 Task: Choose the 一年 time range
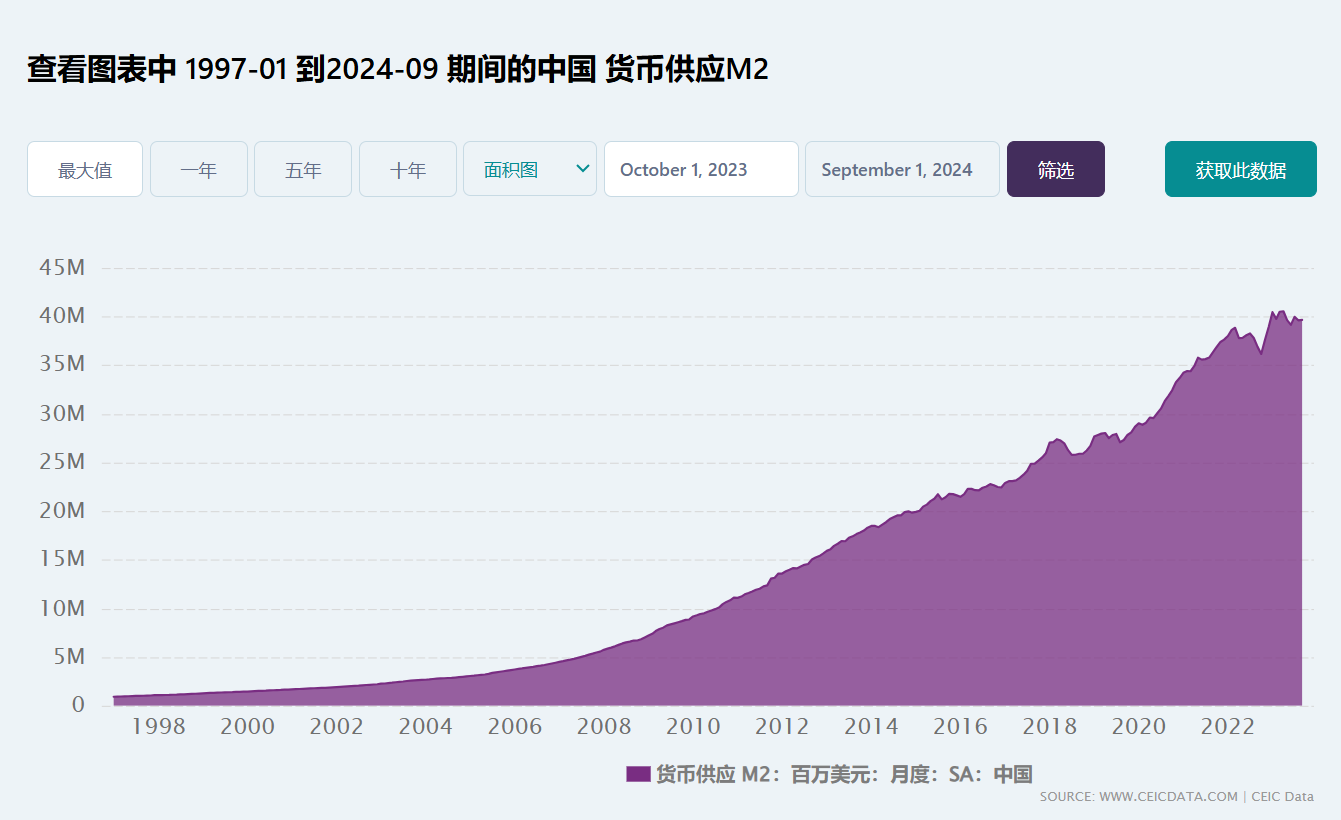[x=199, y=169]
